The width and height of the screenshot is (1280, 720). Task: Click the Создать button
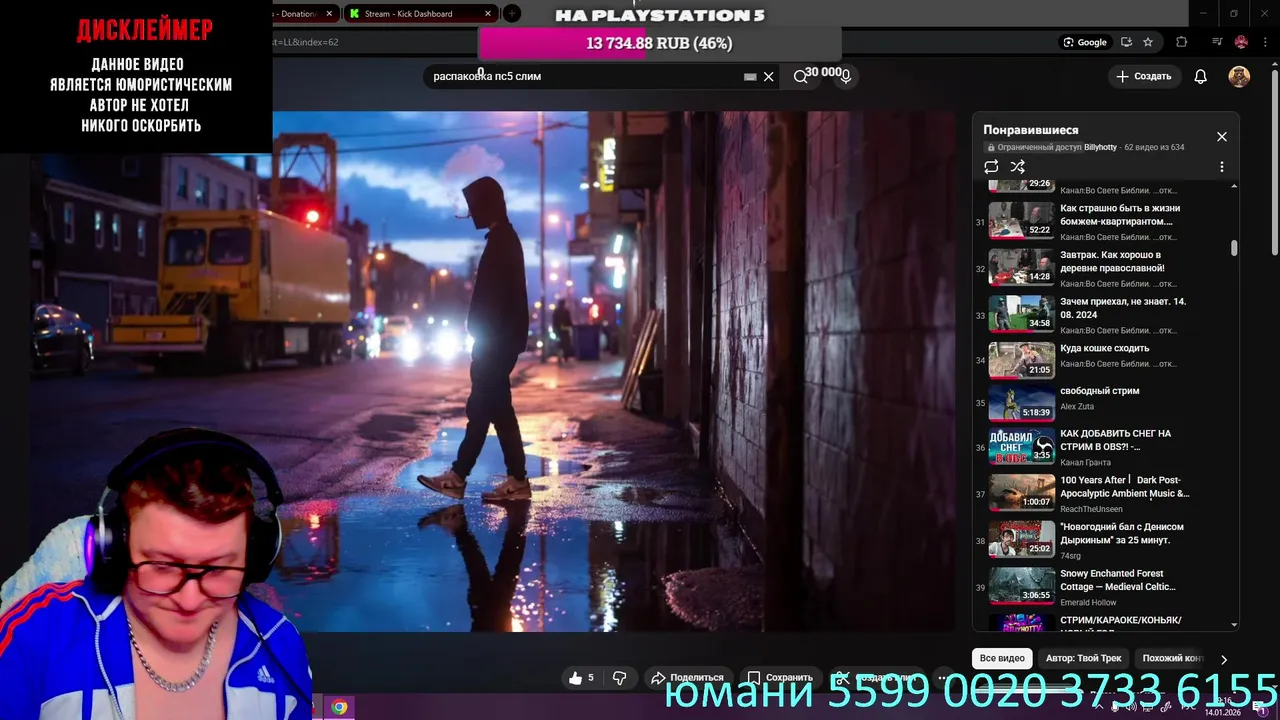tap(1143, 76)
